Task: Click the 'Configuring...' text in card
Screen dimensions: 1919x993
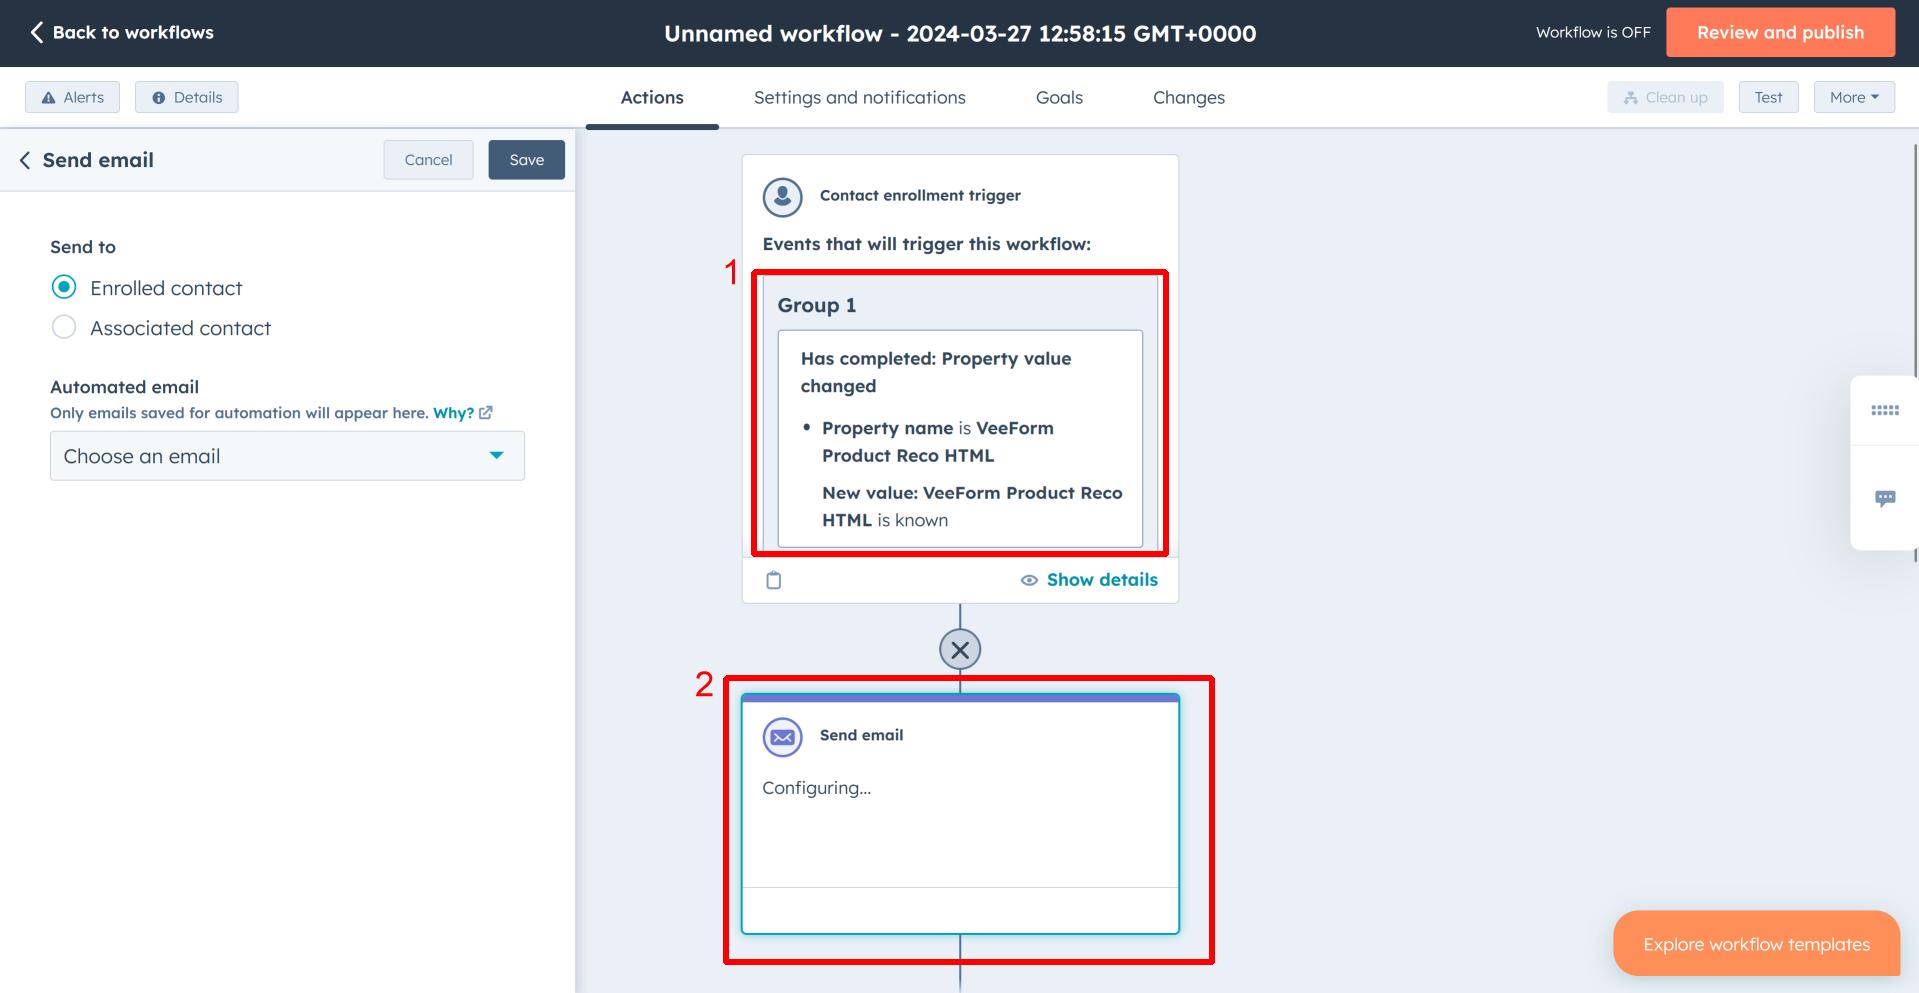Action: (x=816, y=788)
